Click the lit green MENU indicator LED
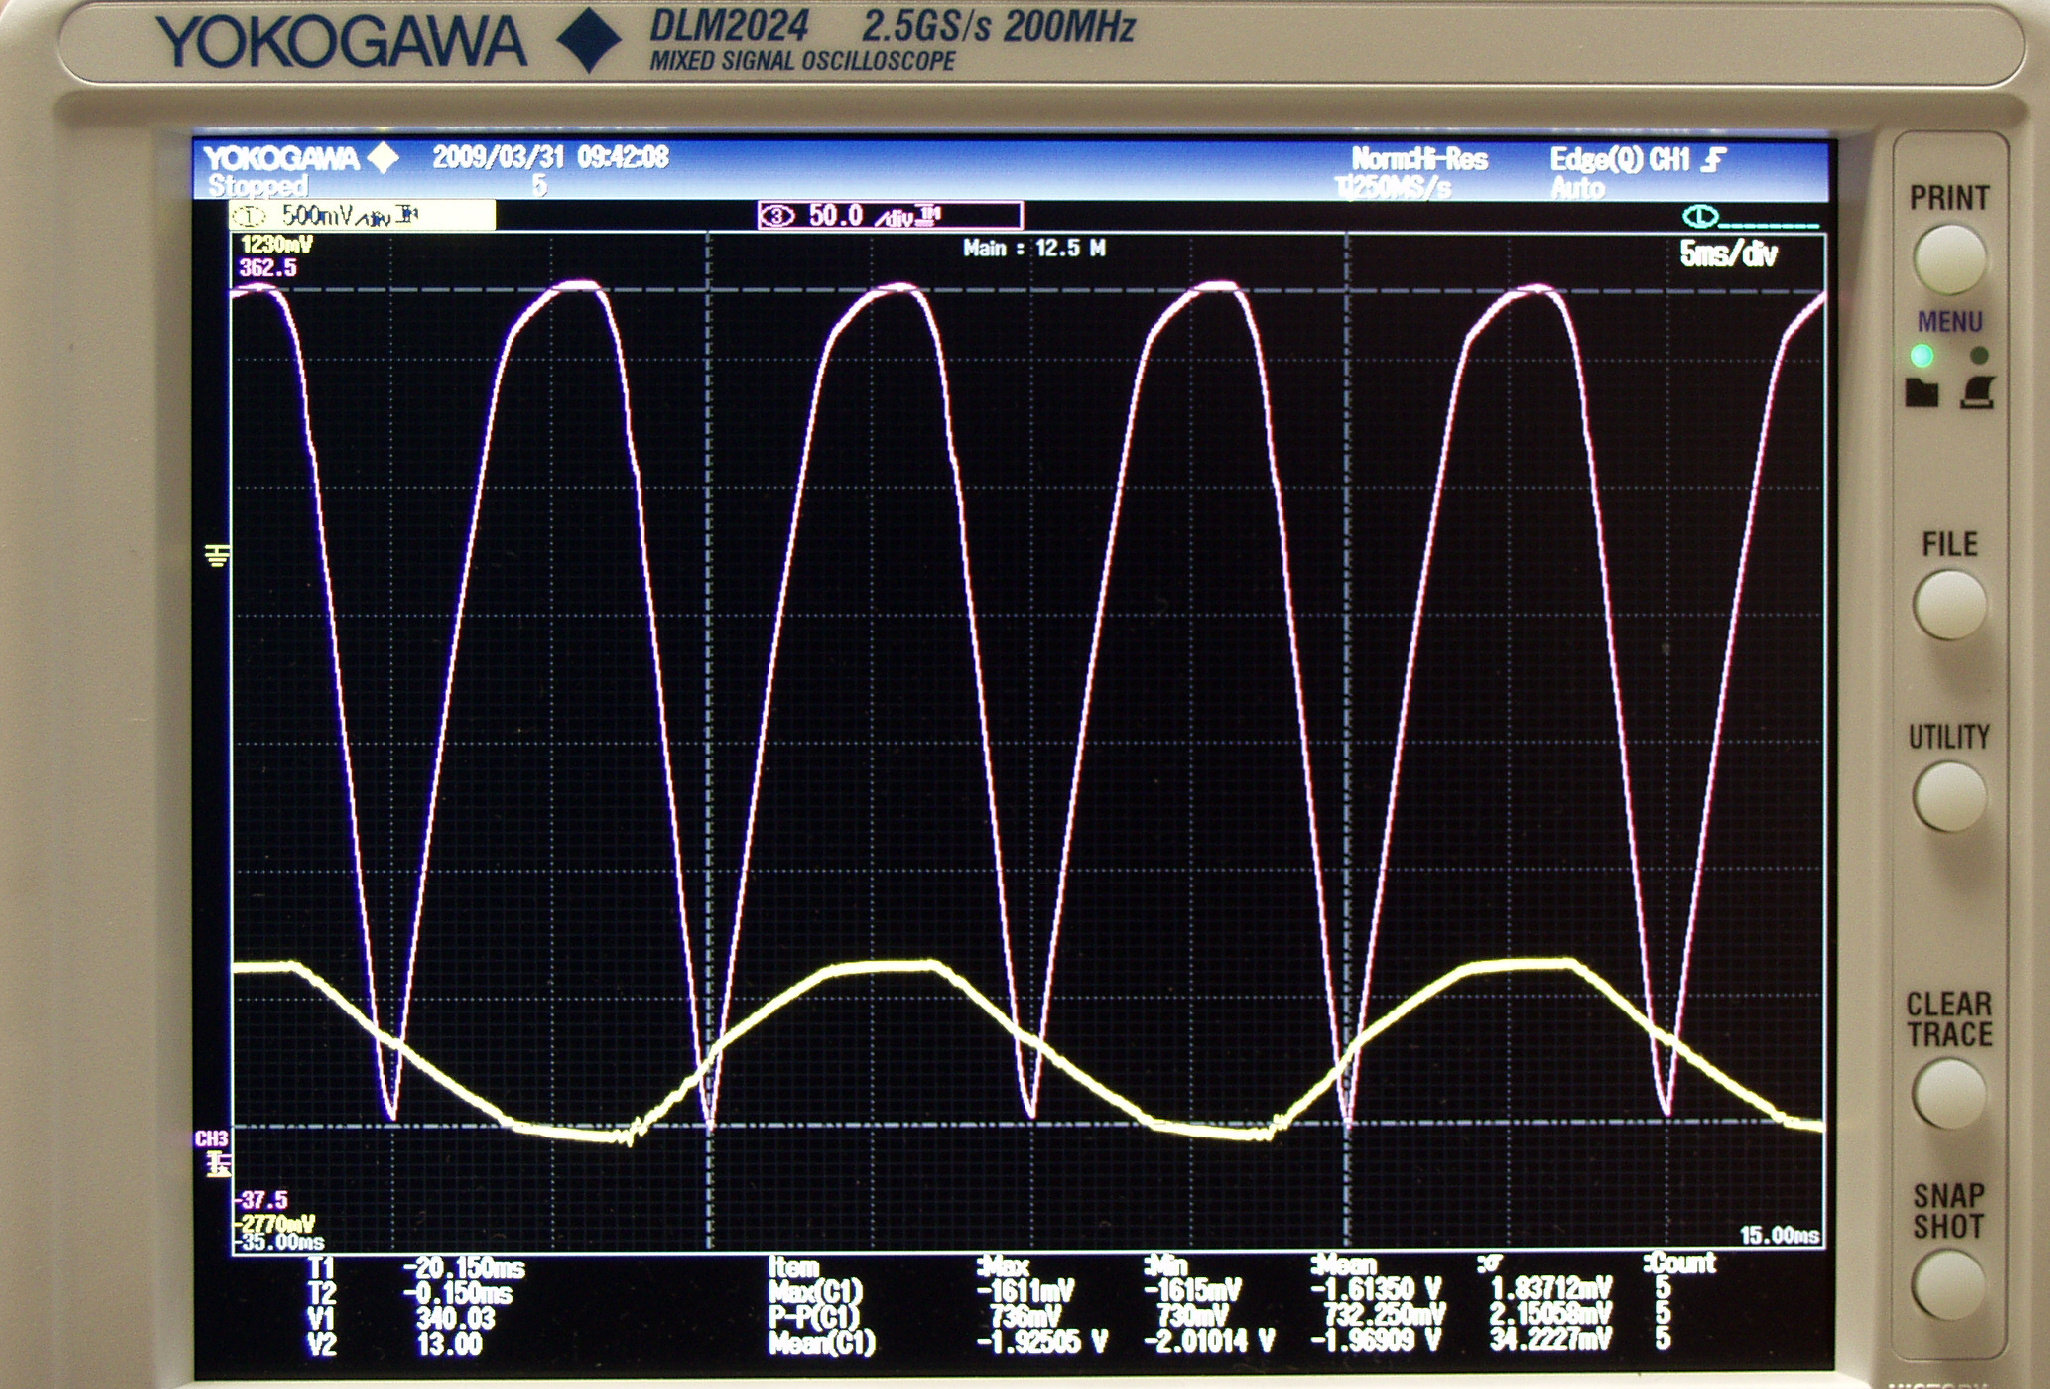The image size is (2050, 1389). pyautogui.click(x=1921, y=356)
